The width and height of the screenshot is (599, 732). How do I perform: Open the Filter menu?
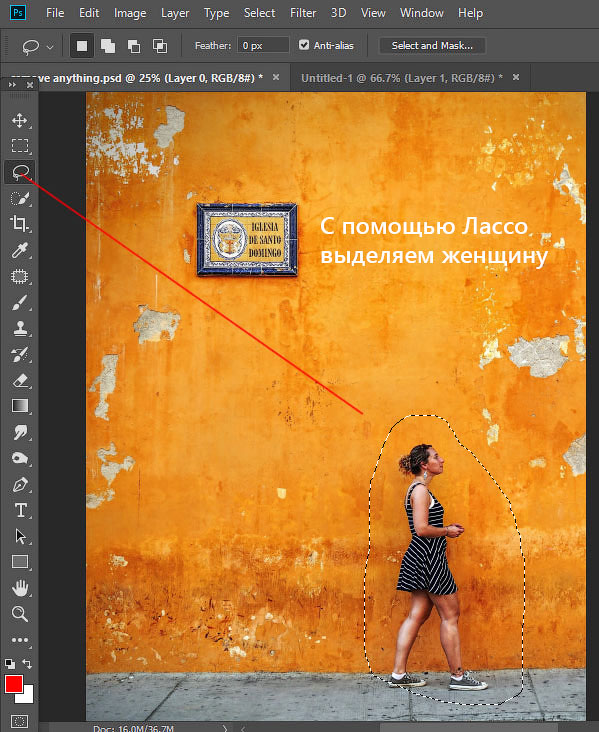point(303,13)
